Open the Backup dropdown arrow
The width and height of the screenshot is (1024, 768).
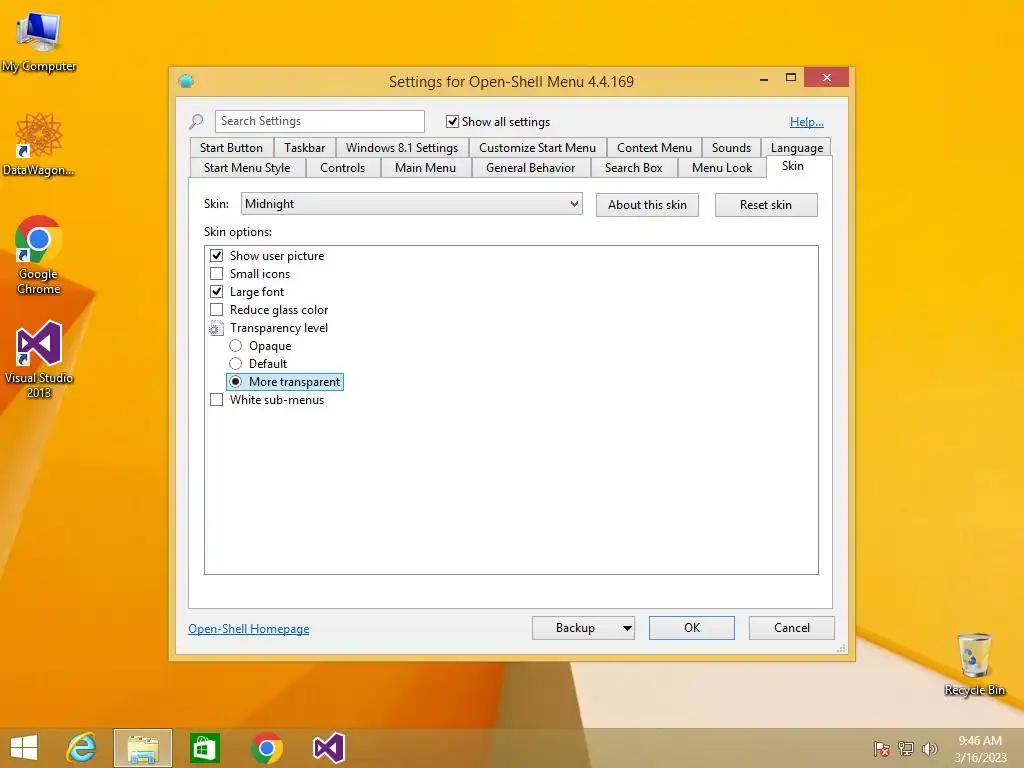point(627,628)
